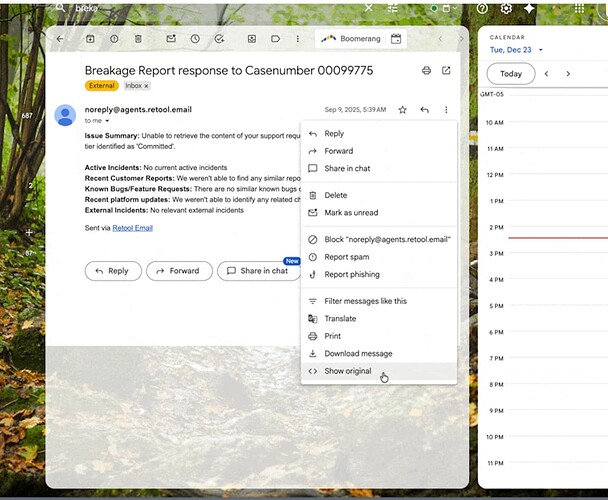Snooze the email with the clock icon
Viewport: 608px width, 500px height.
pos(195,39)
